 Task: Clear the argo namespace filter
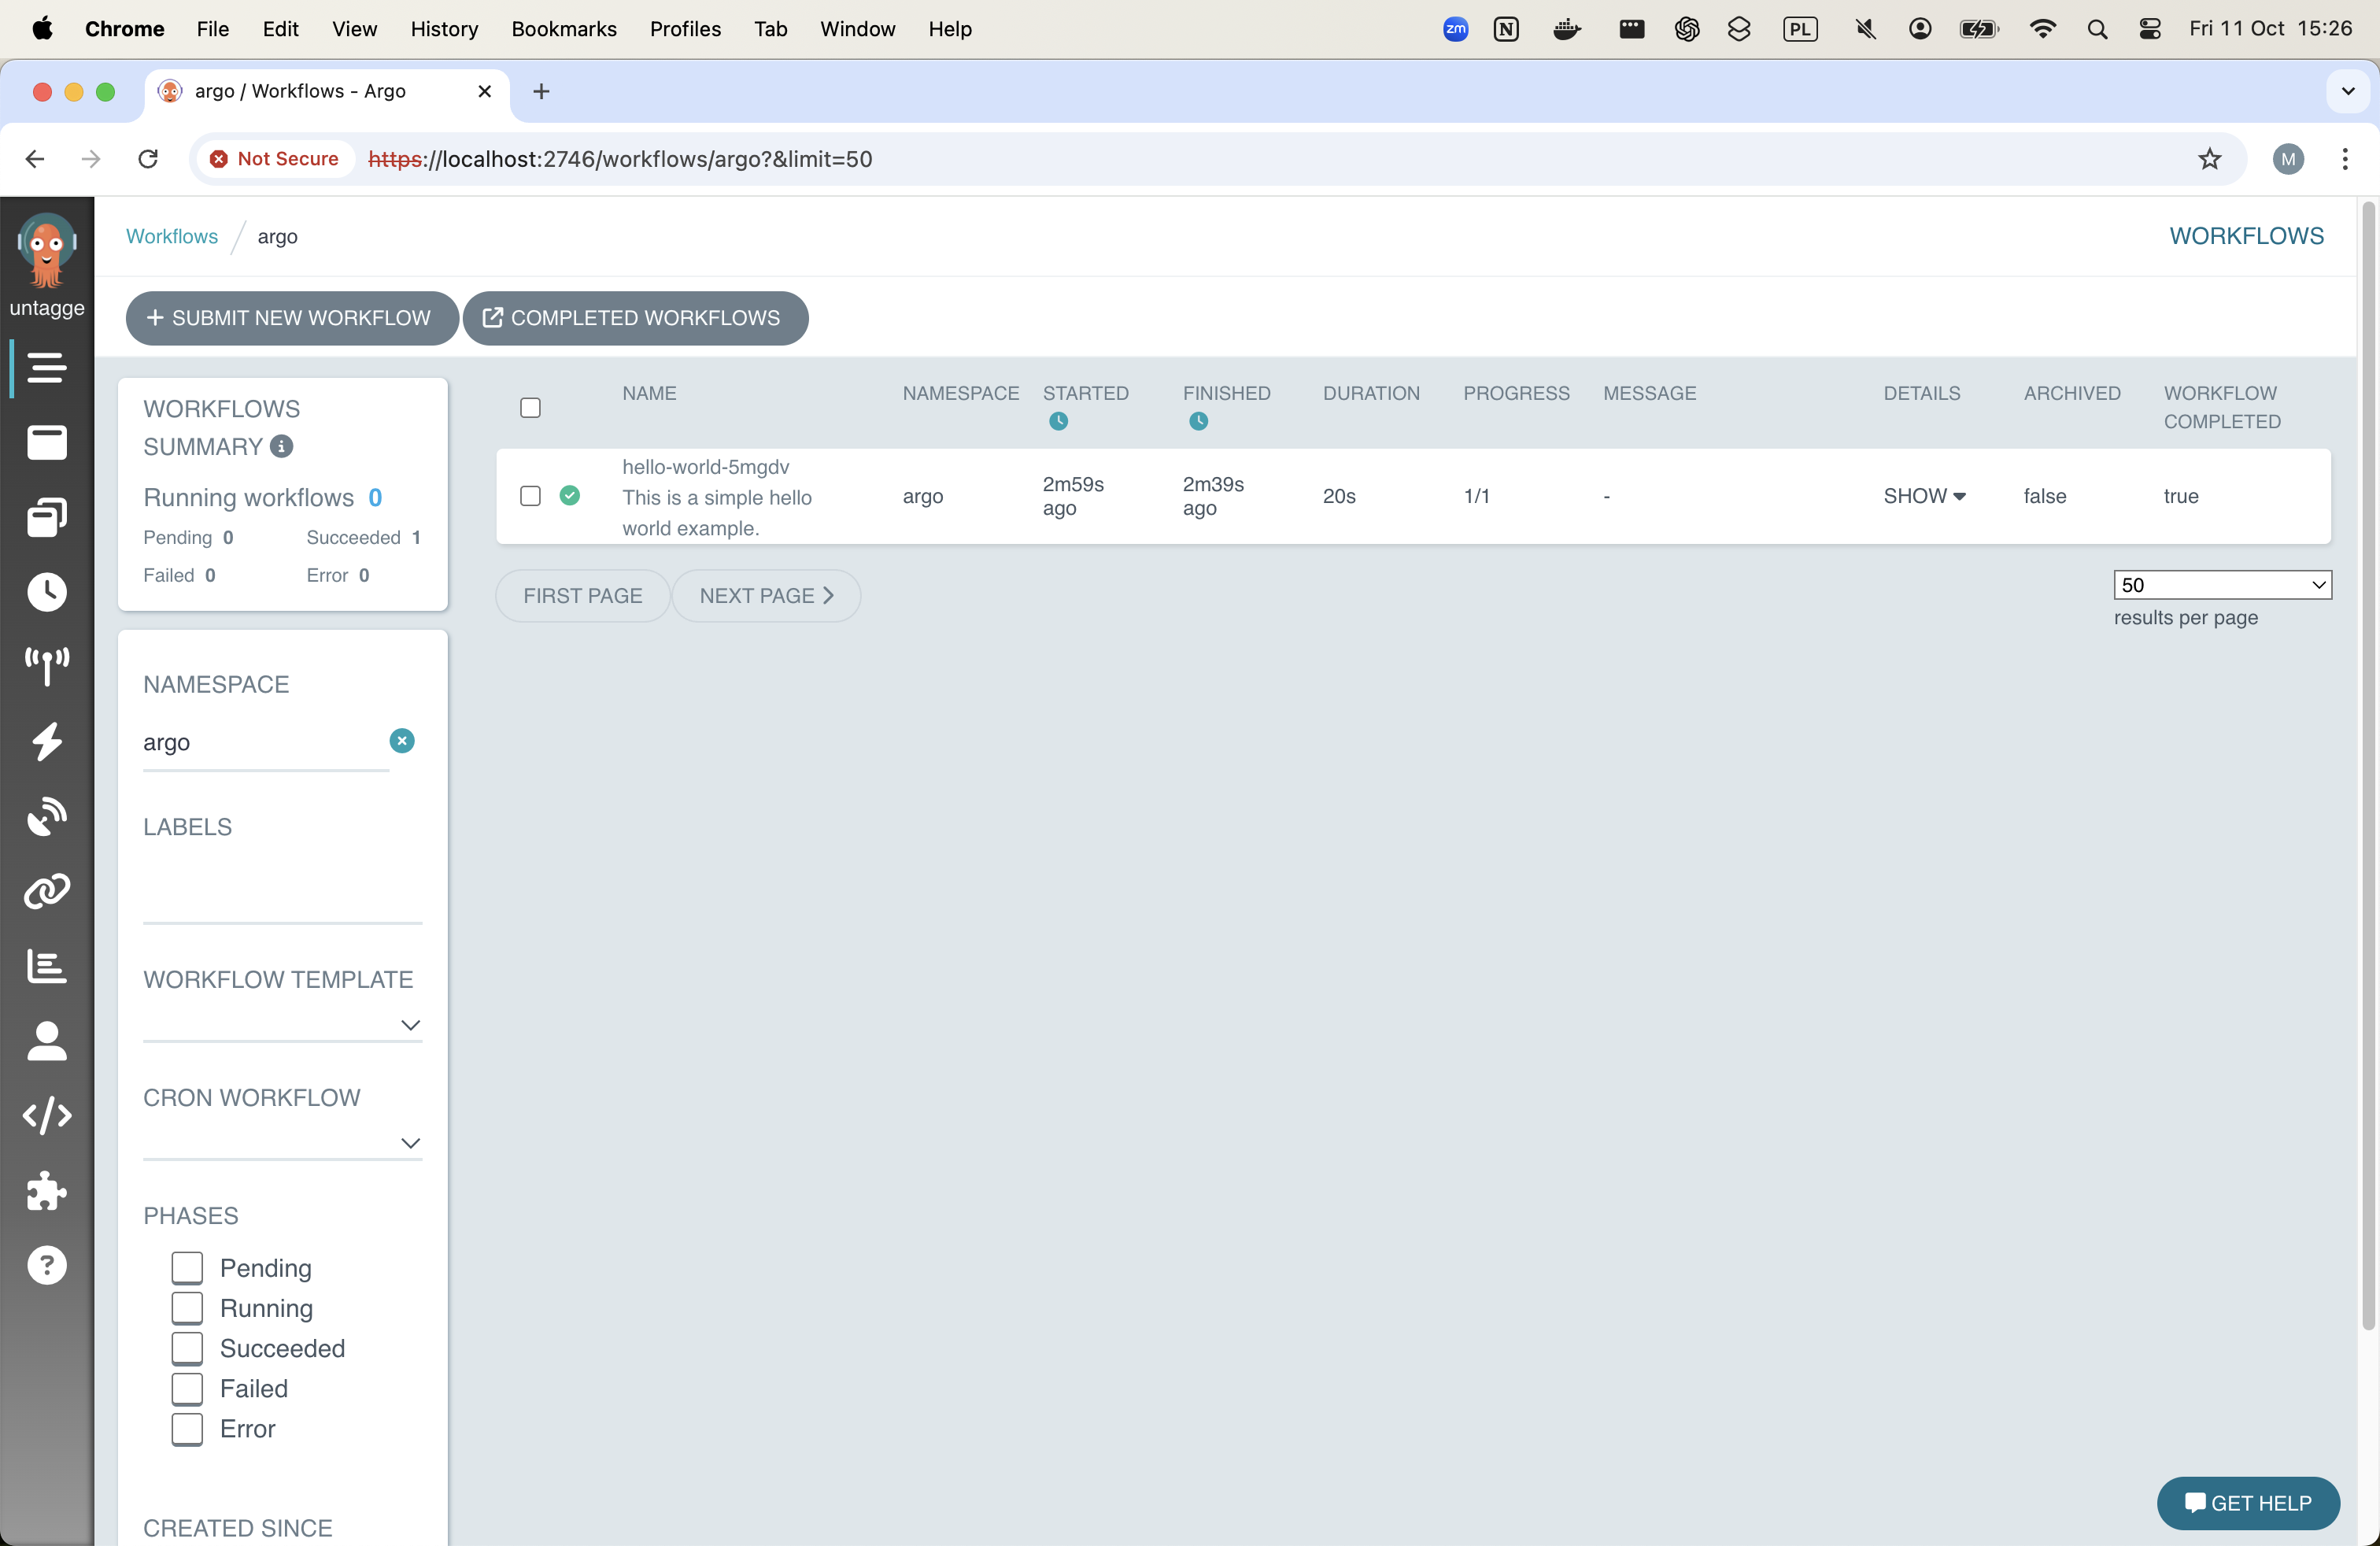(x=402, y=740)
